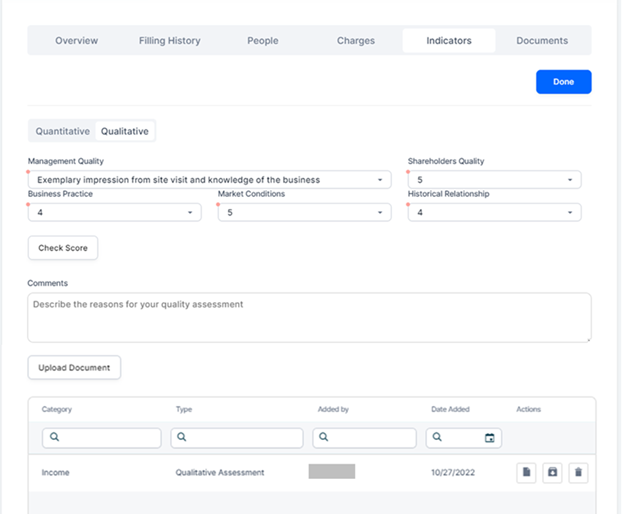Click into the Comments text area

(309, 317)
